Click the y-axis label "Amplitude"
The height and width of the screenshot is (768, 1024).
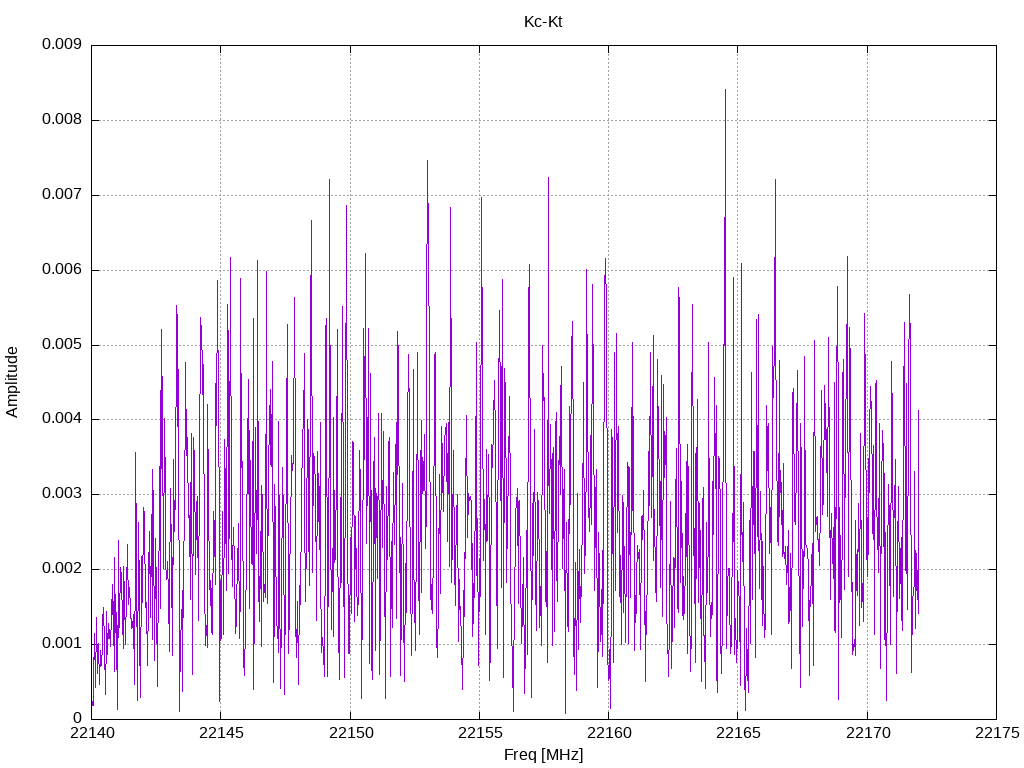click(x=12, y=382)
